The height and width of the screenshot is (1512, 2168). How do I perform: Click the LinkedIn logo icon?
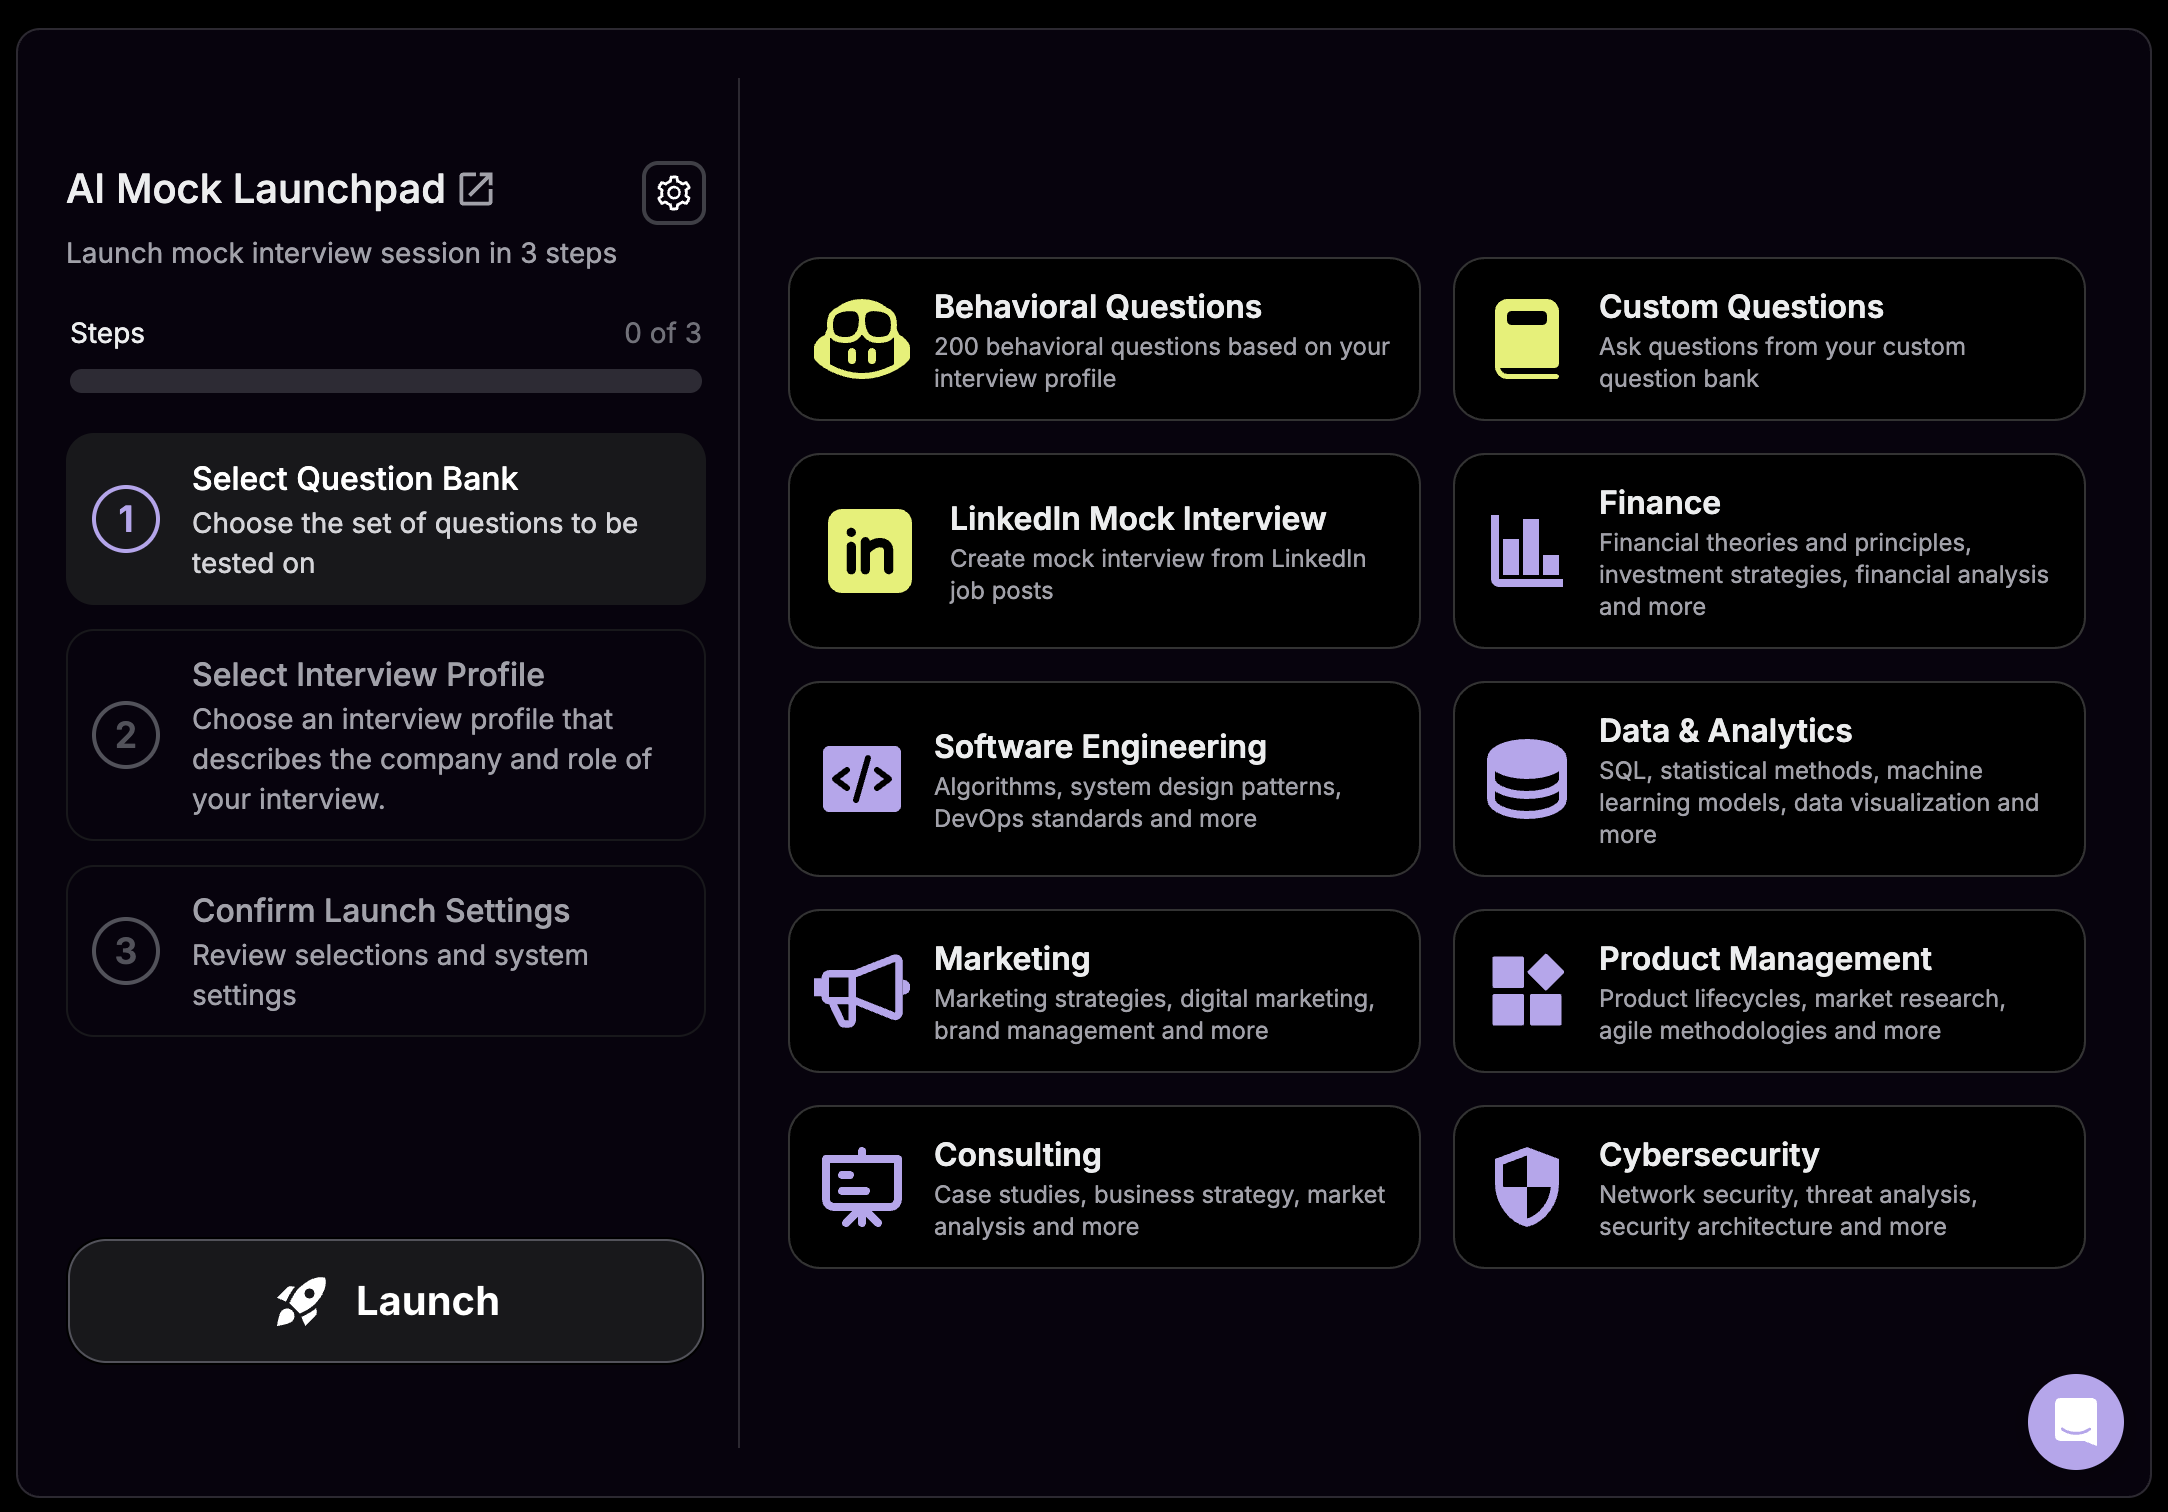pos(869,551)
